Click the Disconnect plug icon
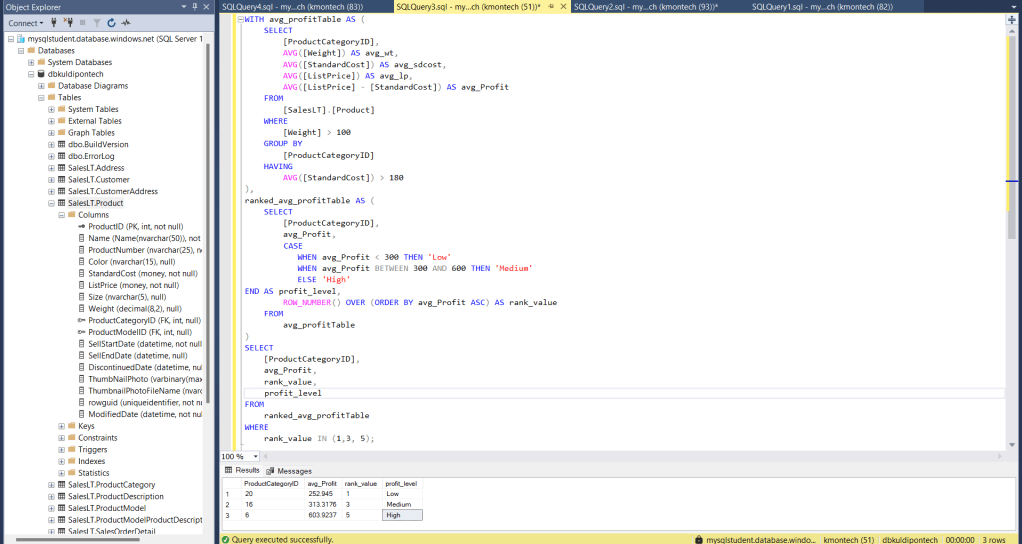Image resolution: width=1022 pixels, height=544 pixels. [70, 22]
